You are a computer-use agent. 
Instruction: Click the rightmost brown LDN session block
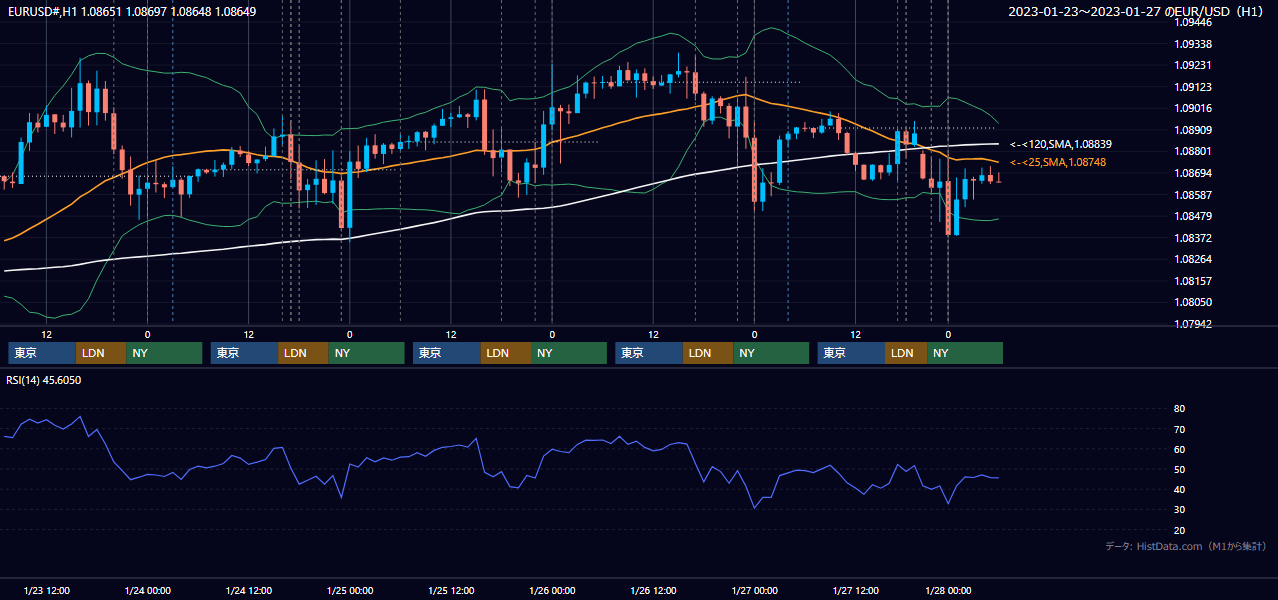pyautogui.click(x=906, y=353)
